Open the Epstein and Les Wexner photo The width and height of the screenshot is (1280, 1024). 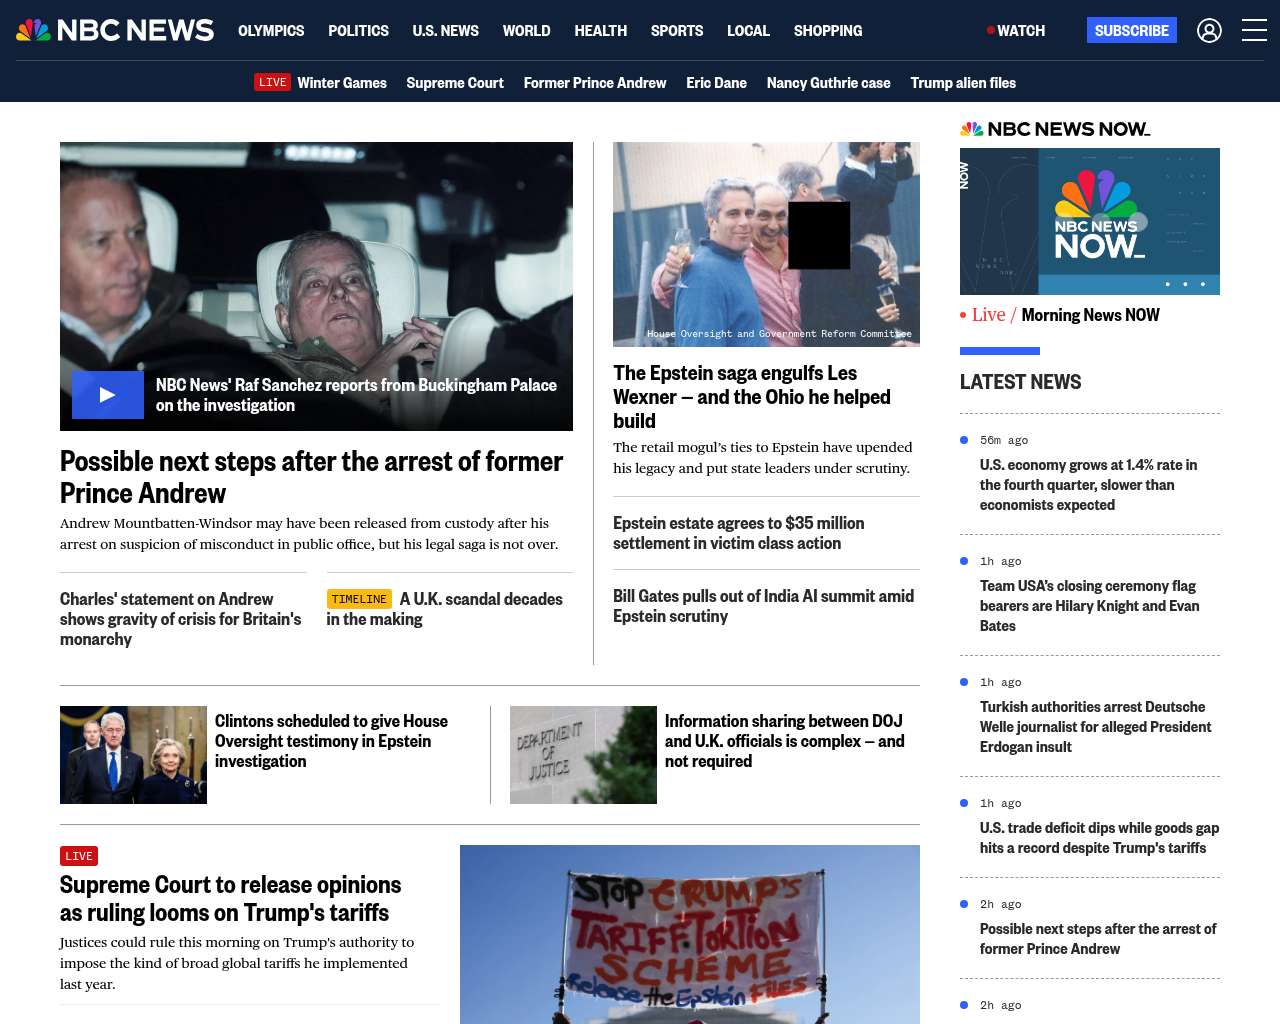[766, 244]
